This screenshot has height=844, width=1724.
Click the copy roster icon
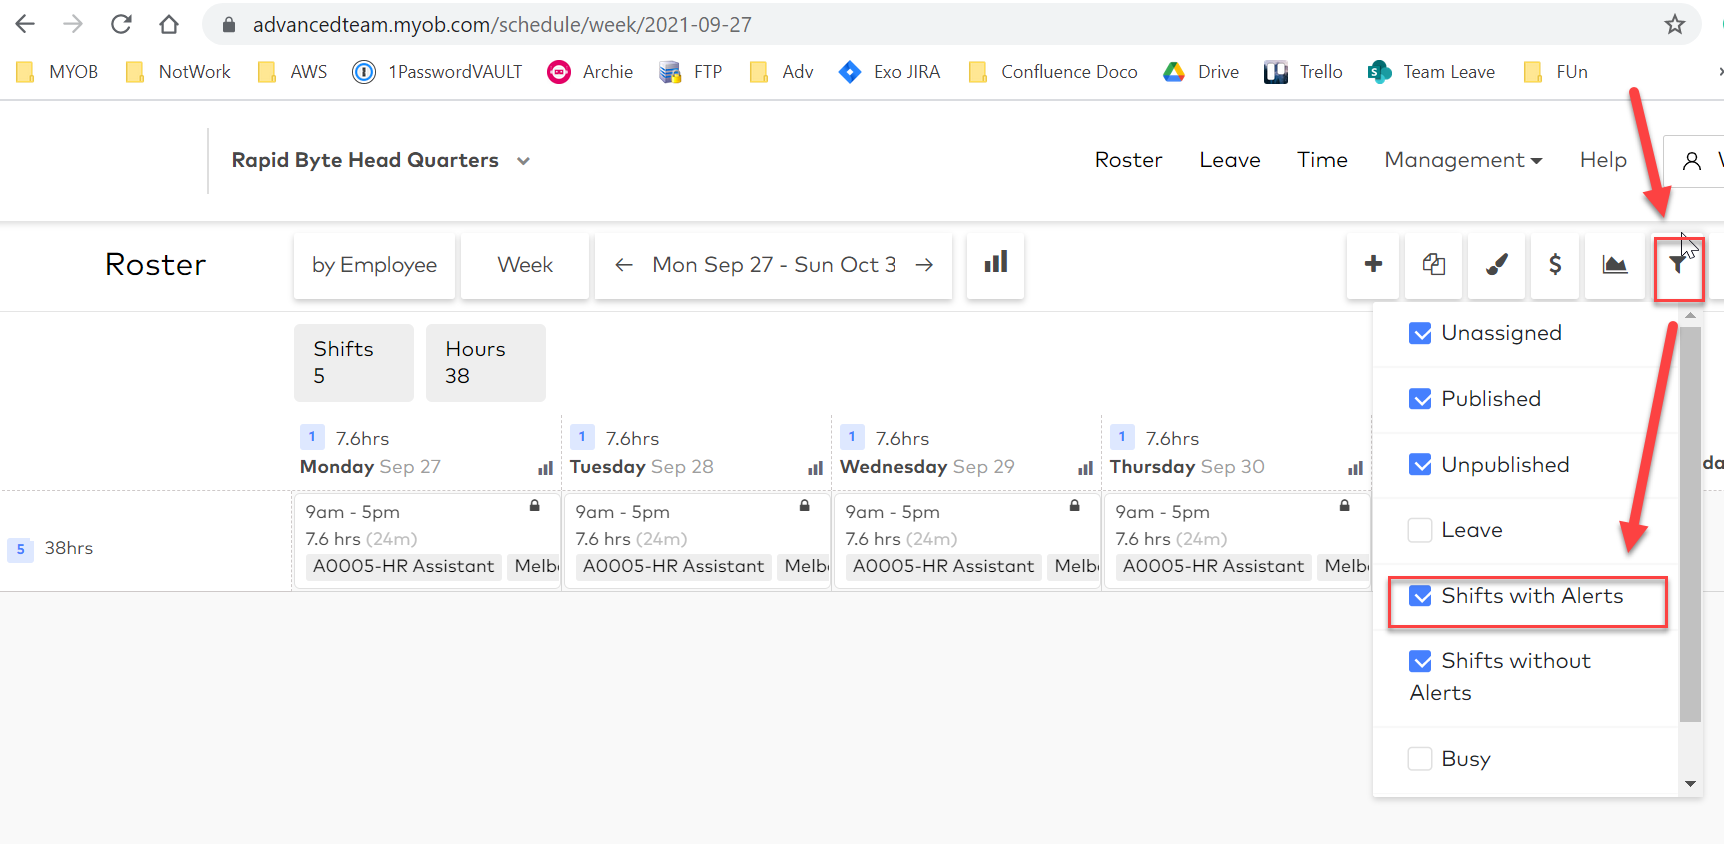click(1433, 264)
